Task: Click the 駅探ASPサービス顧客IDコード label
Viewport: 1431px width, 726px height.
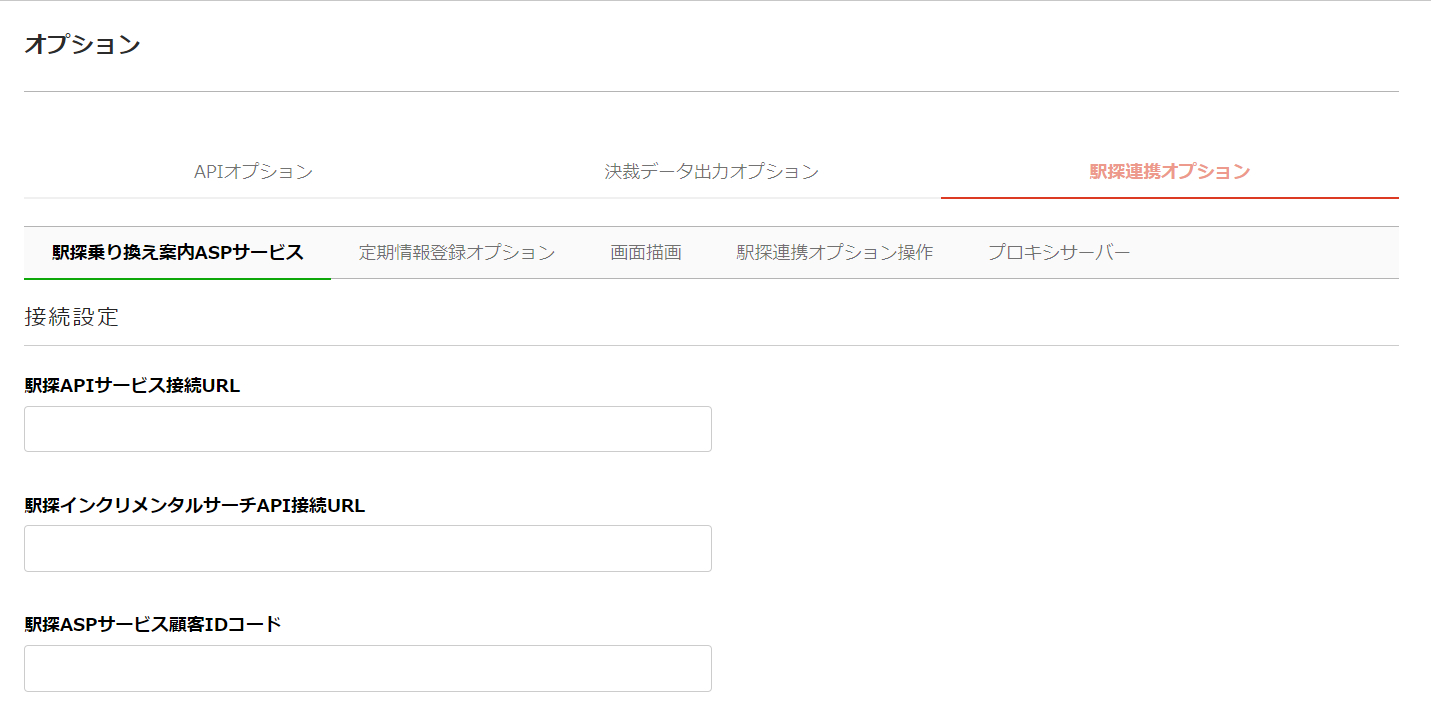Action: tap(153, 625)
